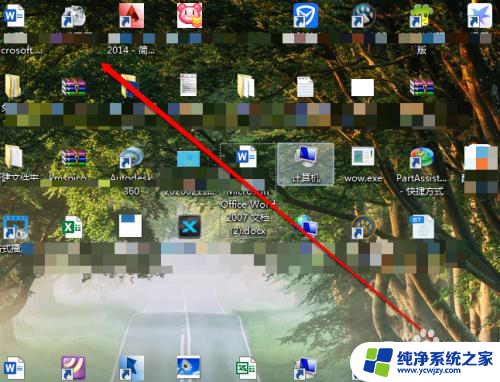Image resolution: width=500 pixels, height=382 pixels.
Task: Select the green broccoli character shortcut icon
Action: click(421, 15)
